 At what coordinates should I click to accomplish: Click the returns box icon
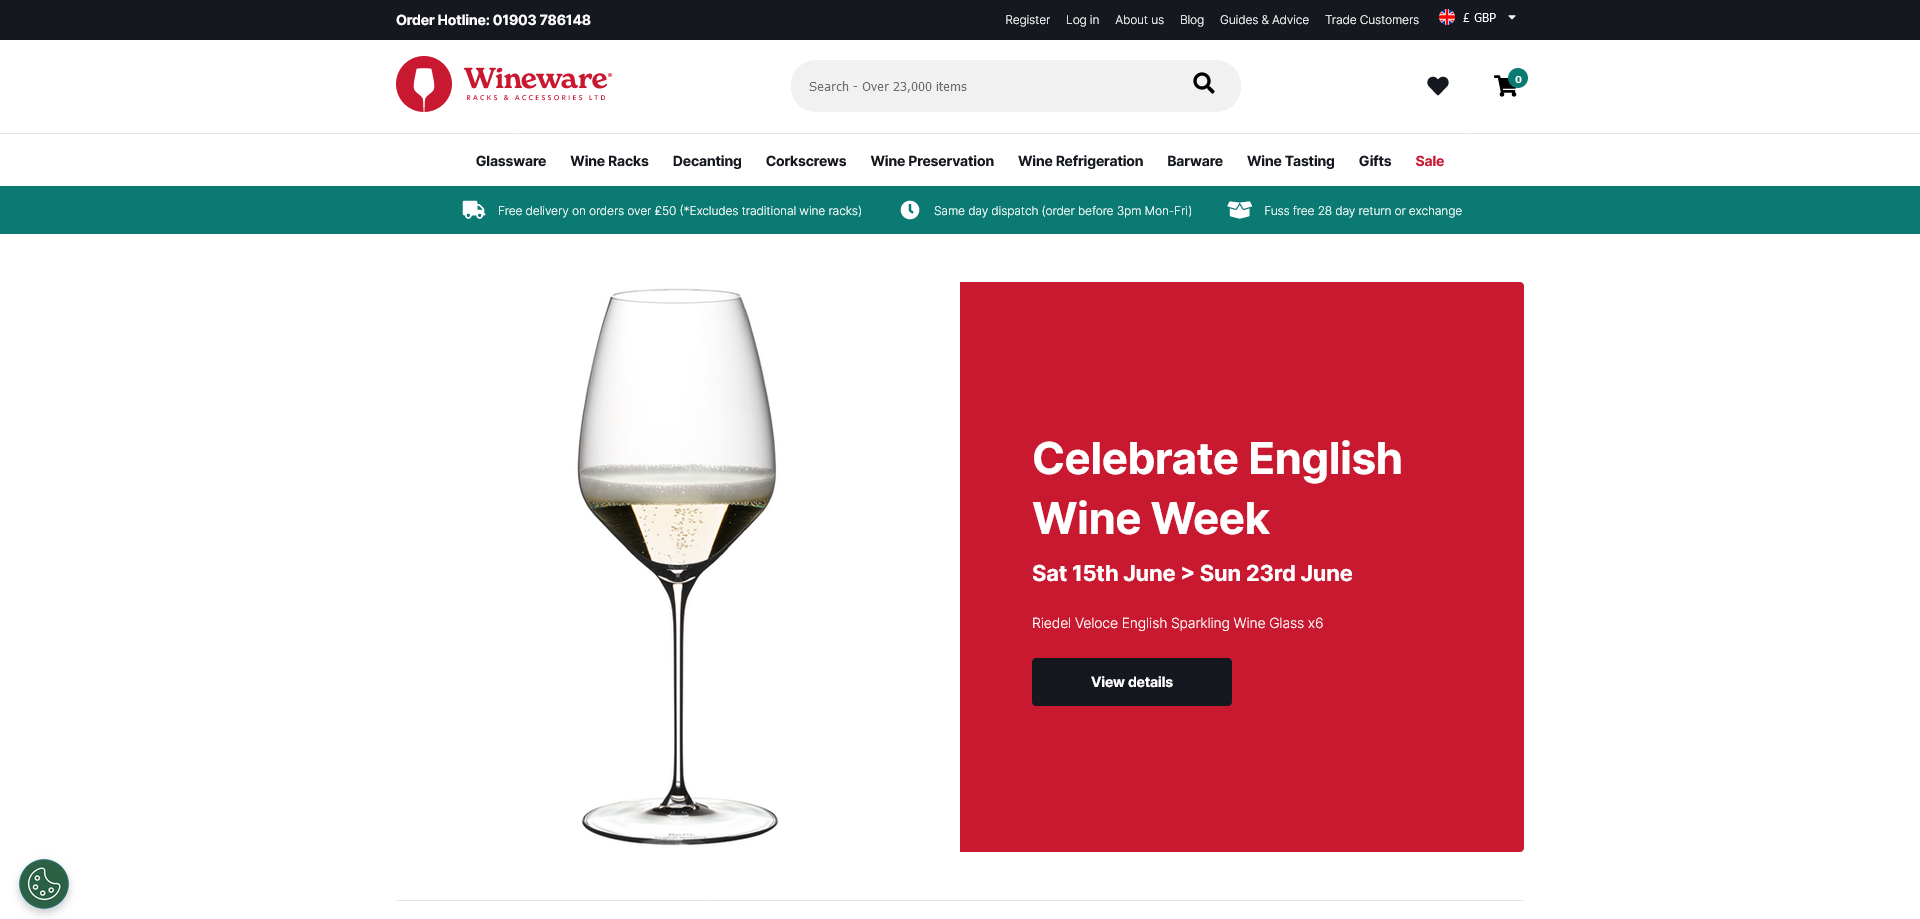point(1240,210)
